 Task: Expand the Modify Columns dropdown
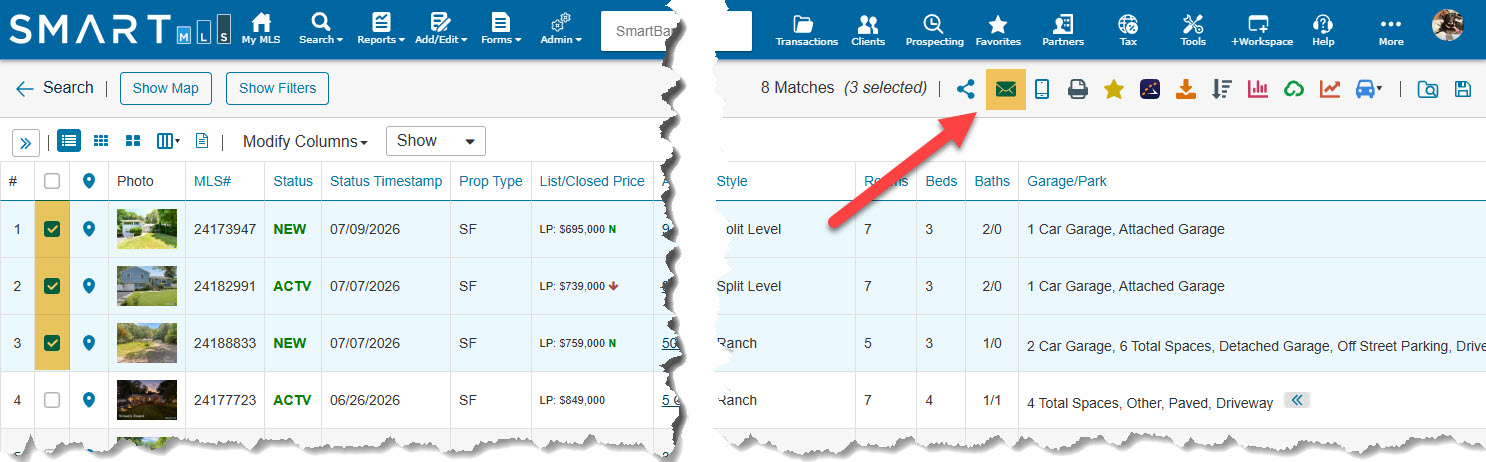305,141
